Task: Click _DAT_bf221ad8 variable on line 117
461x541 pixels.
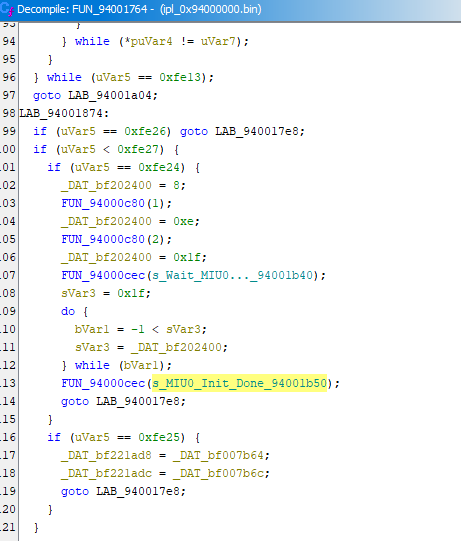Action: pos(106,455)
